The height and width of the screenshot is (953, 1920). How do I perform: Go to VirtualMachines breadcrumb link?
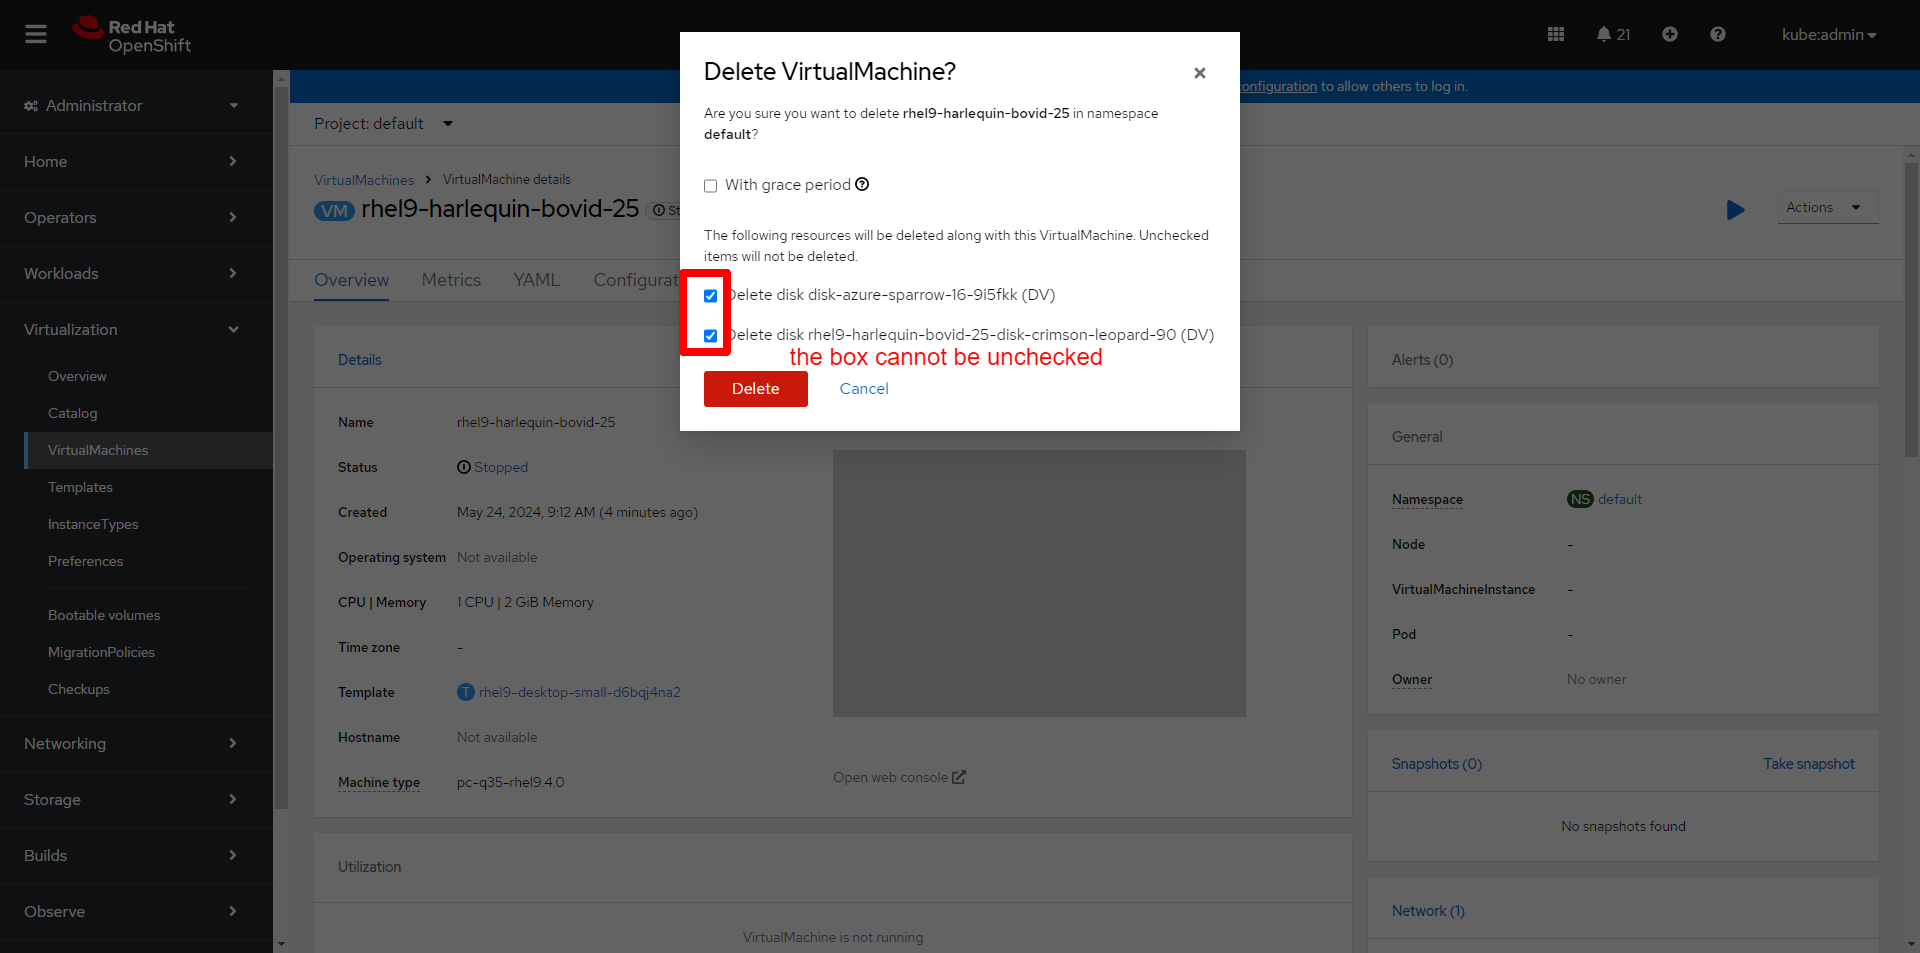364,181
